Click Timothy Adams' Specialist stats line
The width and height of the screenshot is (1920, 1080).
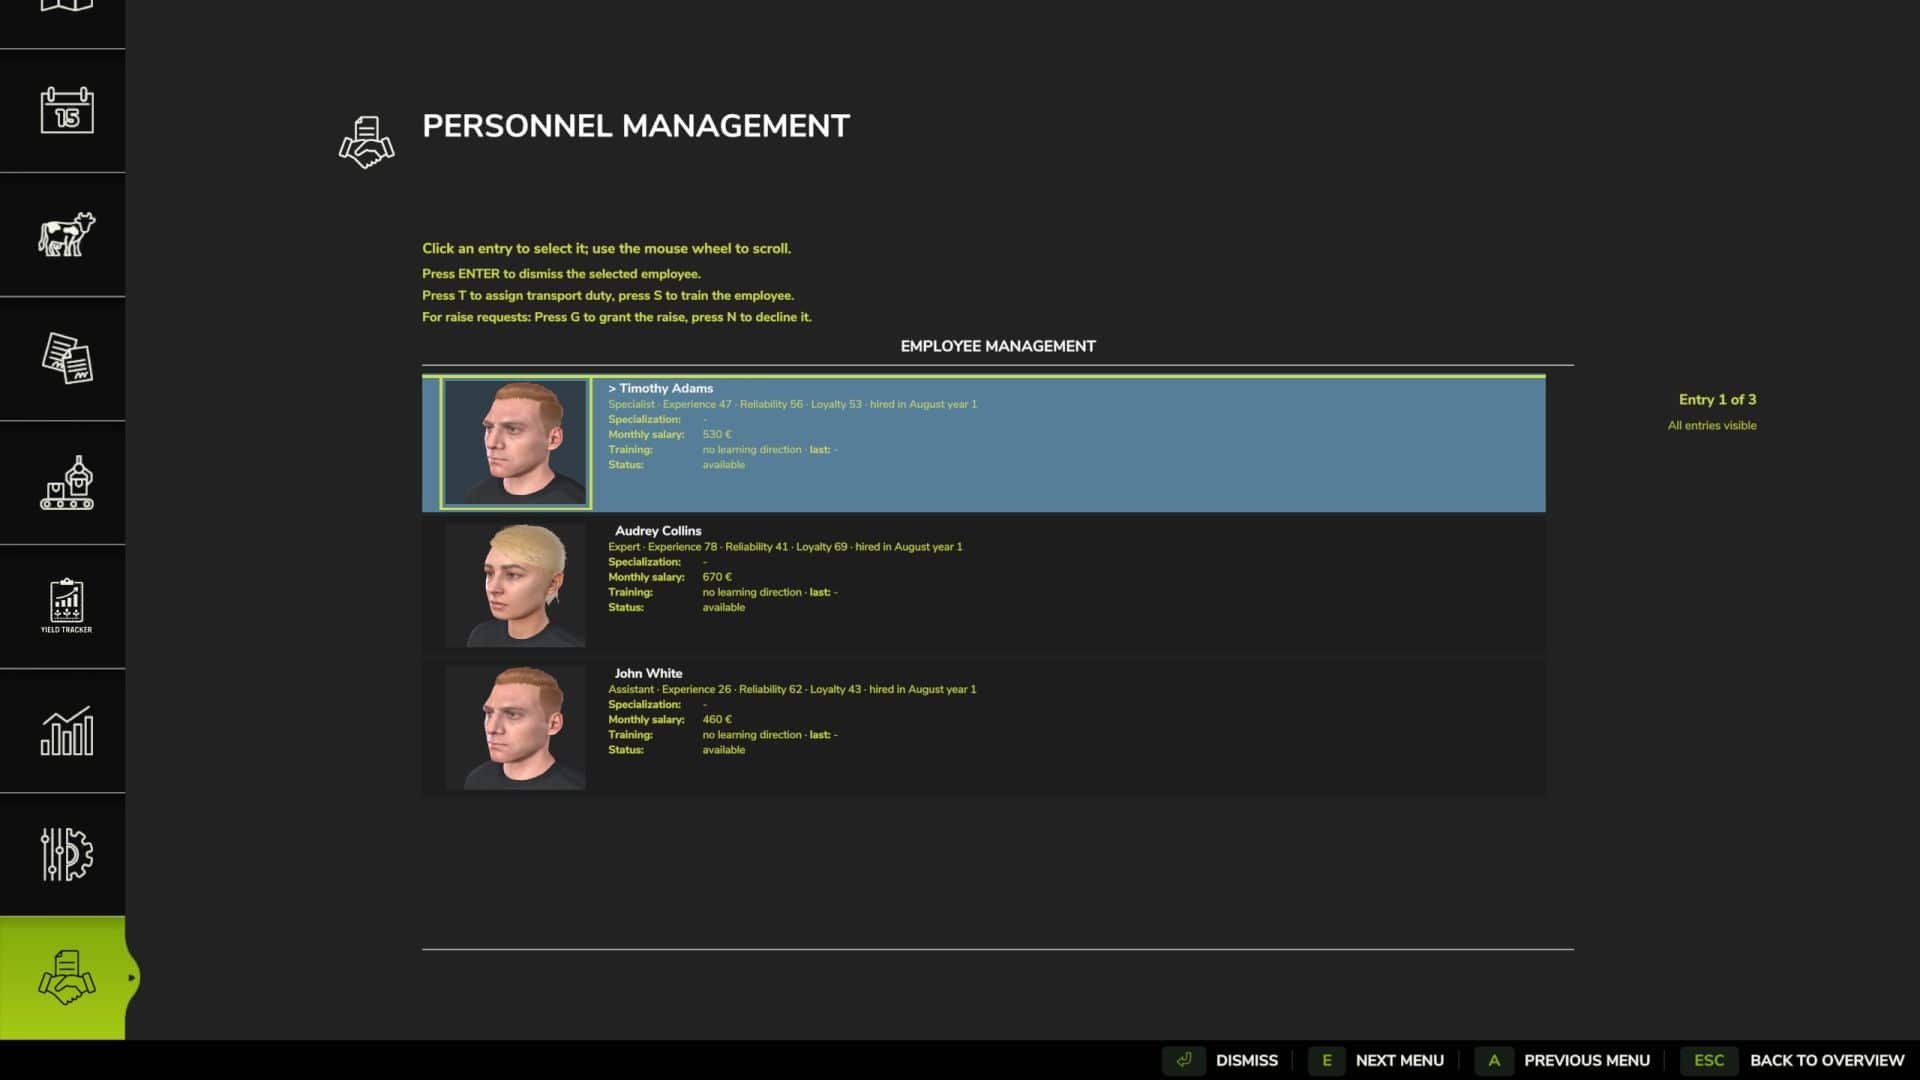(793, 405)
